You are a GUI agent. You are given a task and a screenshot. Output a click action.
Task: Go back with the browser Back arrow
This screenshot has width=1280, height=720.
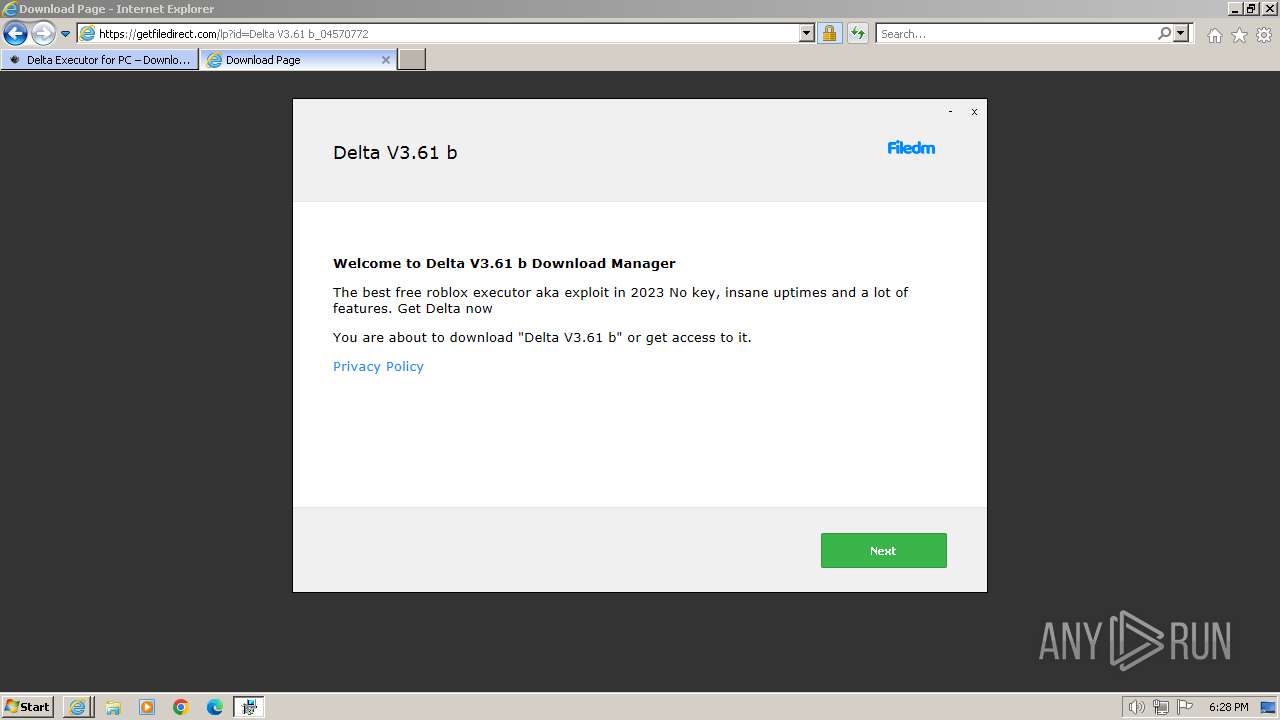[x=15, y=34]
